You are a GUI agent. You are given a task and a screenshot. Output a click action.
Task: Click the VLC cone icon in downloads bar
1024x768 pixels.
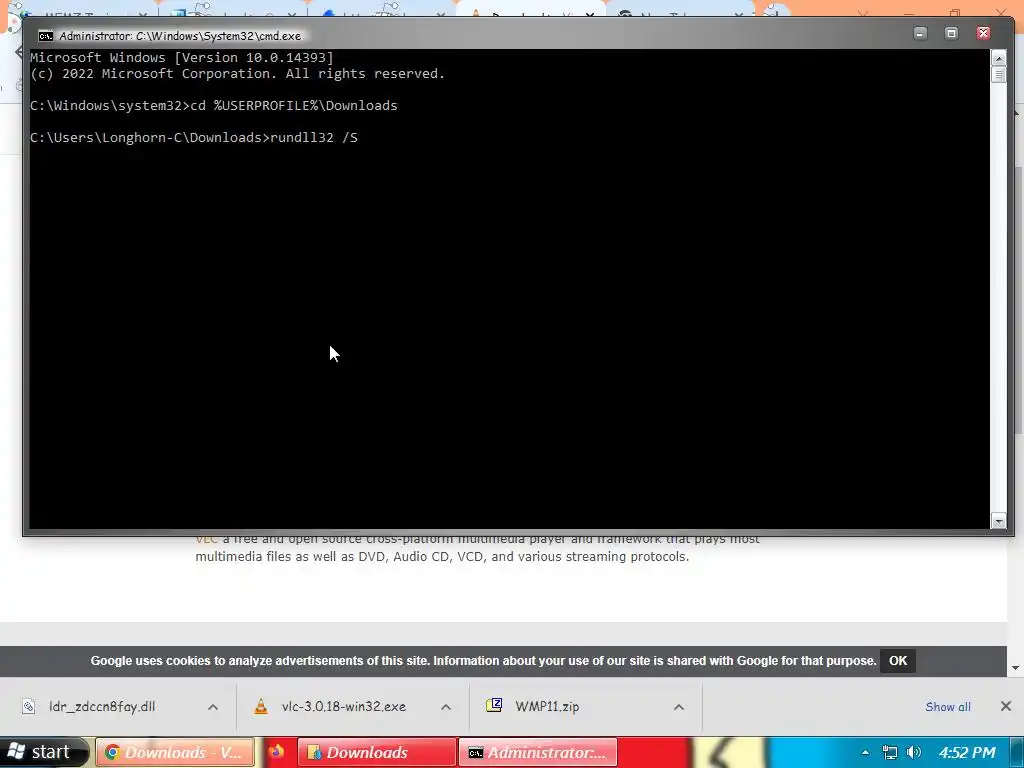pyautogui.click(x=261, y=706)
